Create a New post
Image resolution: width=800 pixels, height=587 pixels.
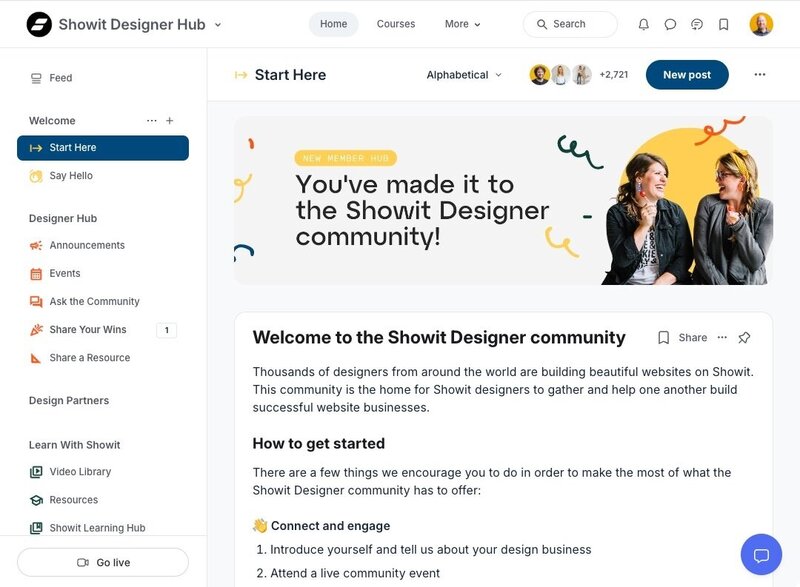click(x=687, y=75)
